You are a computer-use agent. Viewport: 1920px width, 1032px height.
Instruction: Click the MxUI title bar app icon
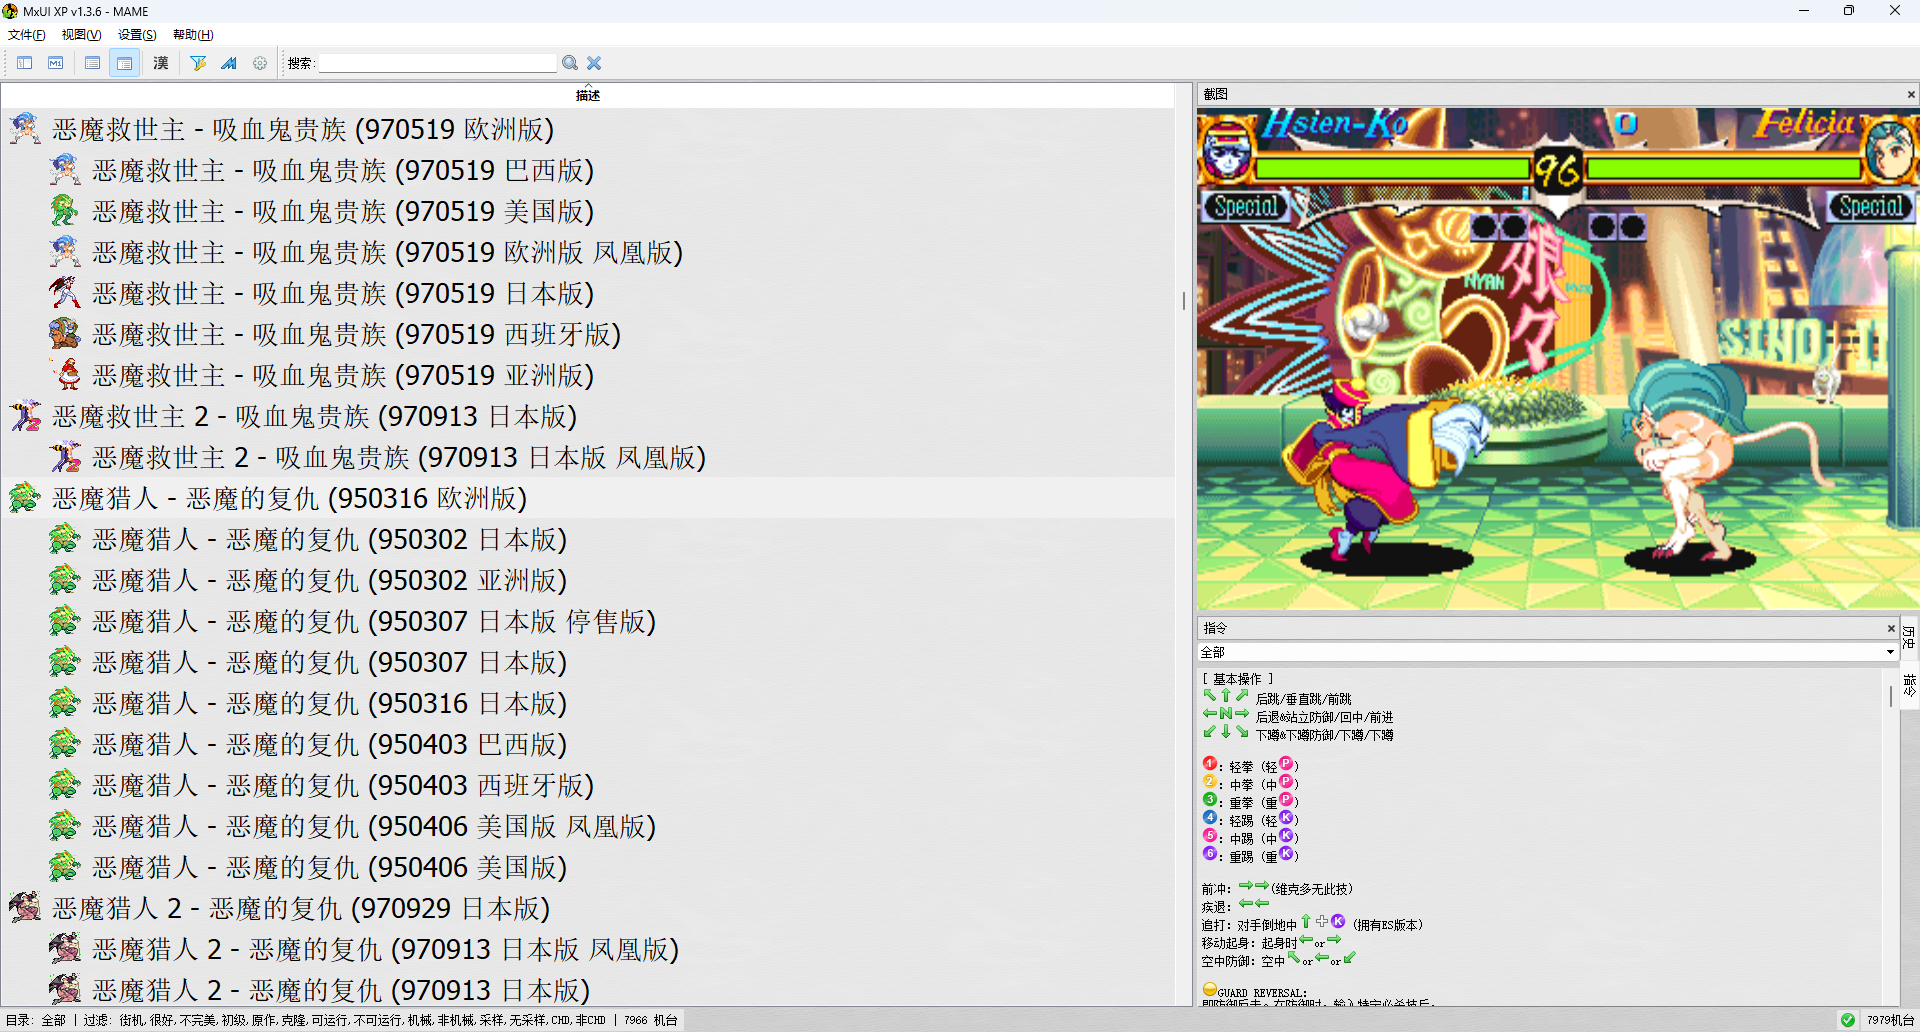(10, 11)
